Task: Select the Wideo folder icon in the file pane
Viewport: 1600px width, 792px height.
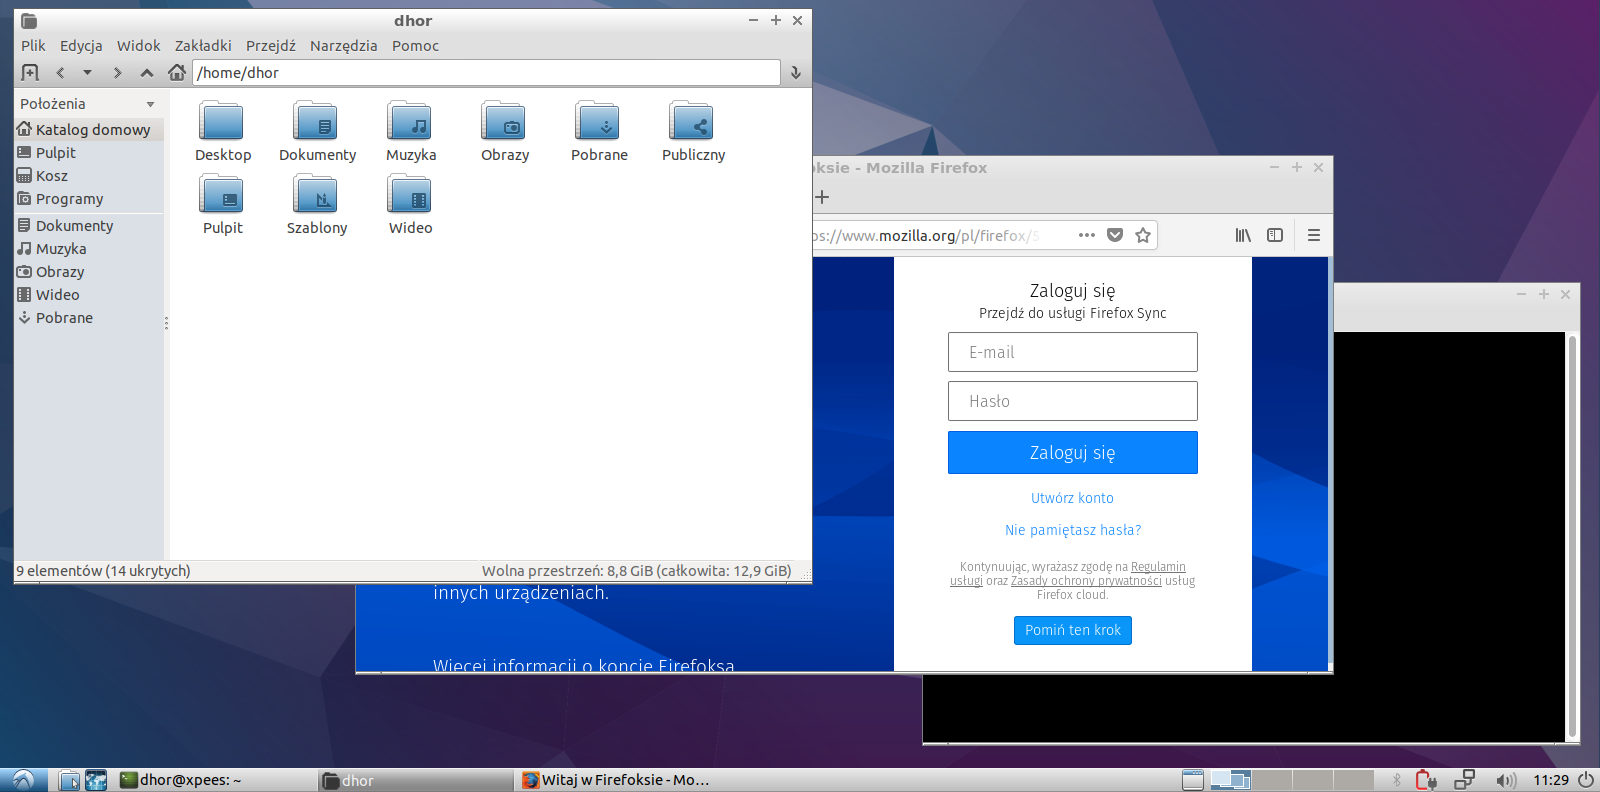Action: pyautogui.click(x=410, y=194)
